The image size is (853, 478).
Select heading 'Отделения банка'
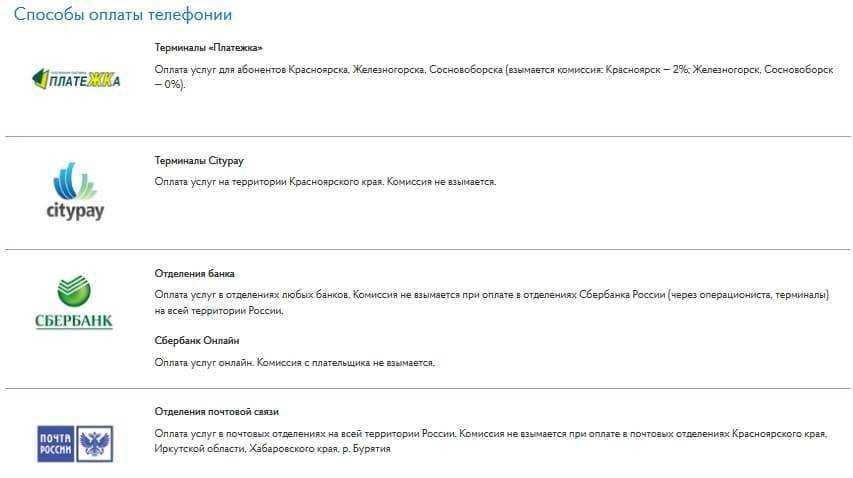coord(194,273)
